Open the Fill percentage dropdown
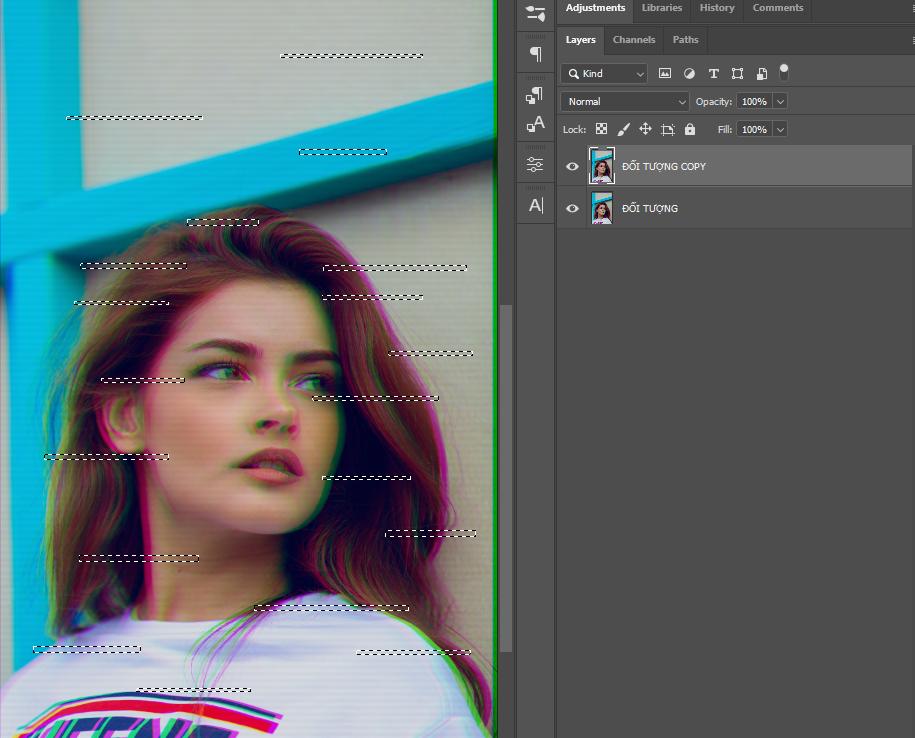 pyautogui.click(x=781, y=129)
